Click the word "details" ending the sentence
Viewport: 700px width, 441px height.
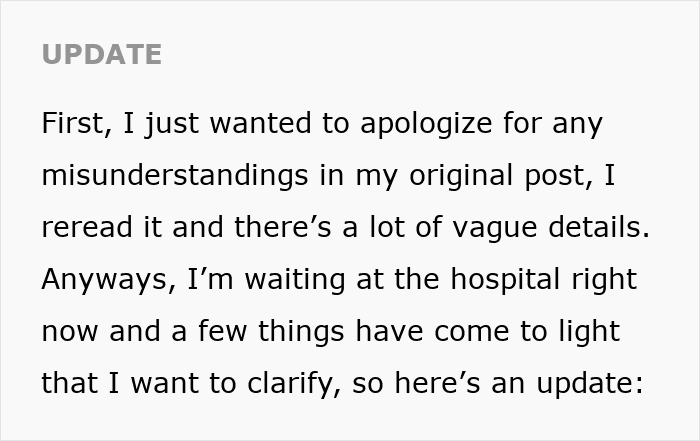(596, 227)
